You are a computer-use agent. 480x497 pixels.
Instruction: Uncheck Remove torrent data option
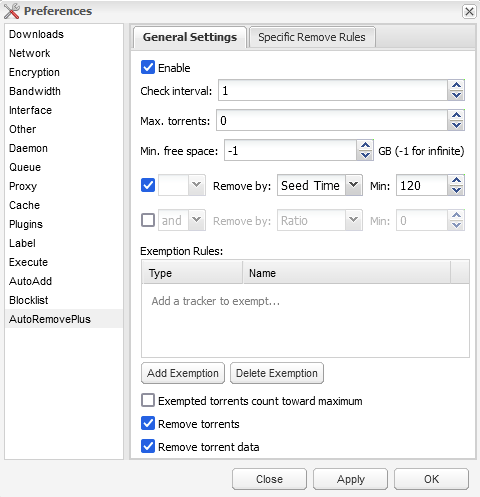pos(148,446)
